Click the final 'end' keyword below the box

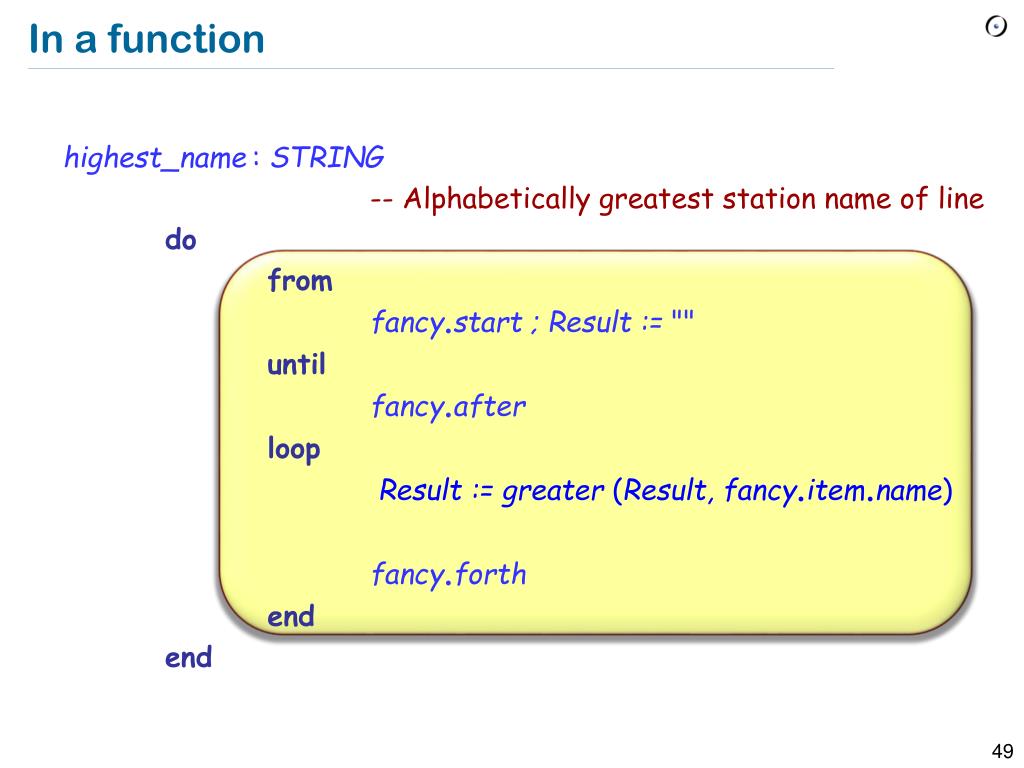(x=189, y=658)
